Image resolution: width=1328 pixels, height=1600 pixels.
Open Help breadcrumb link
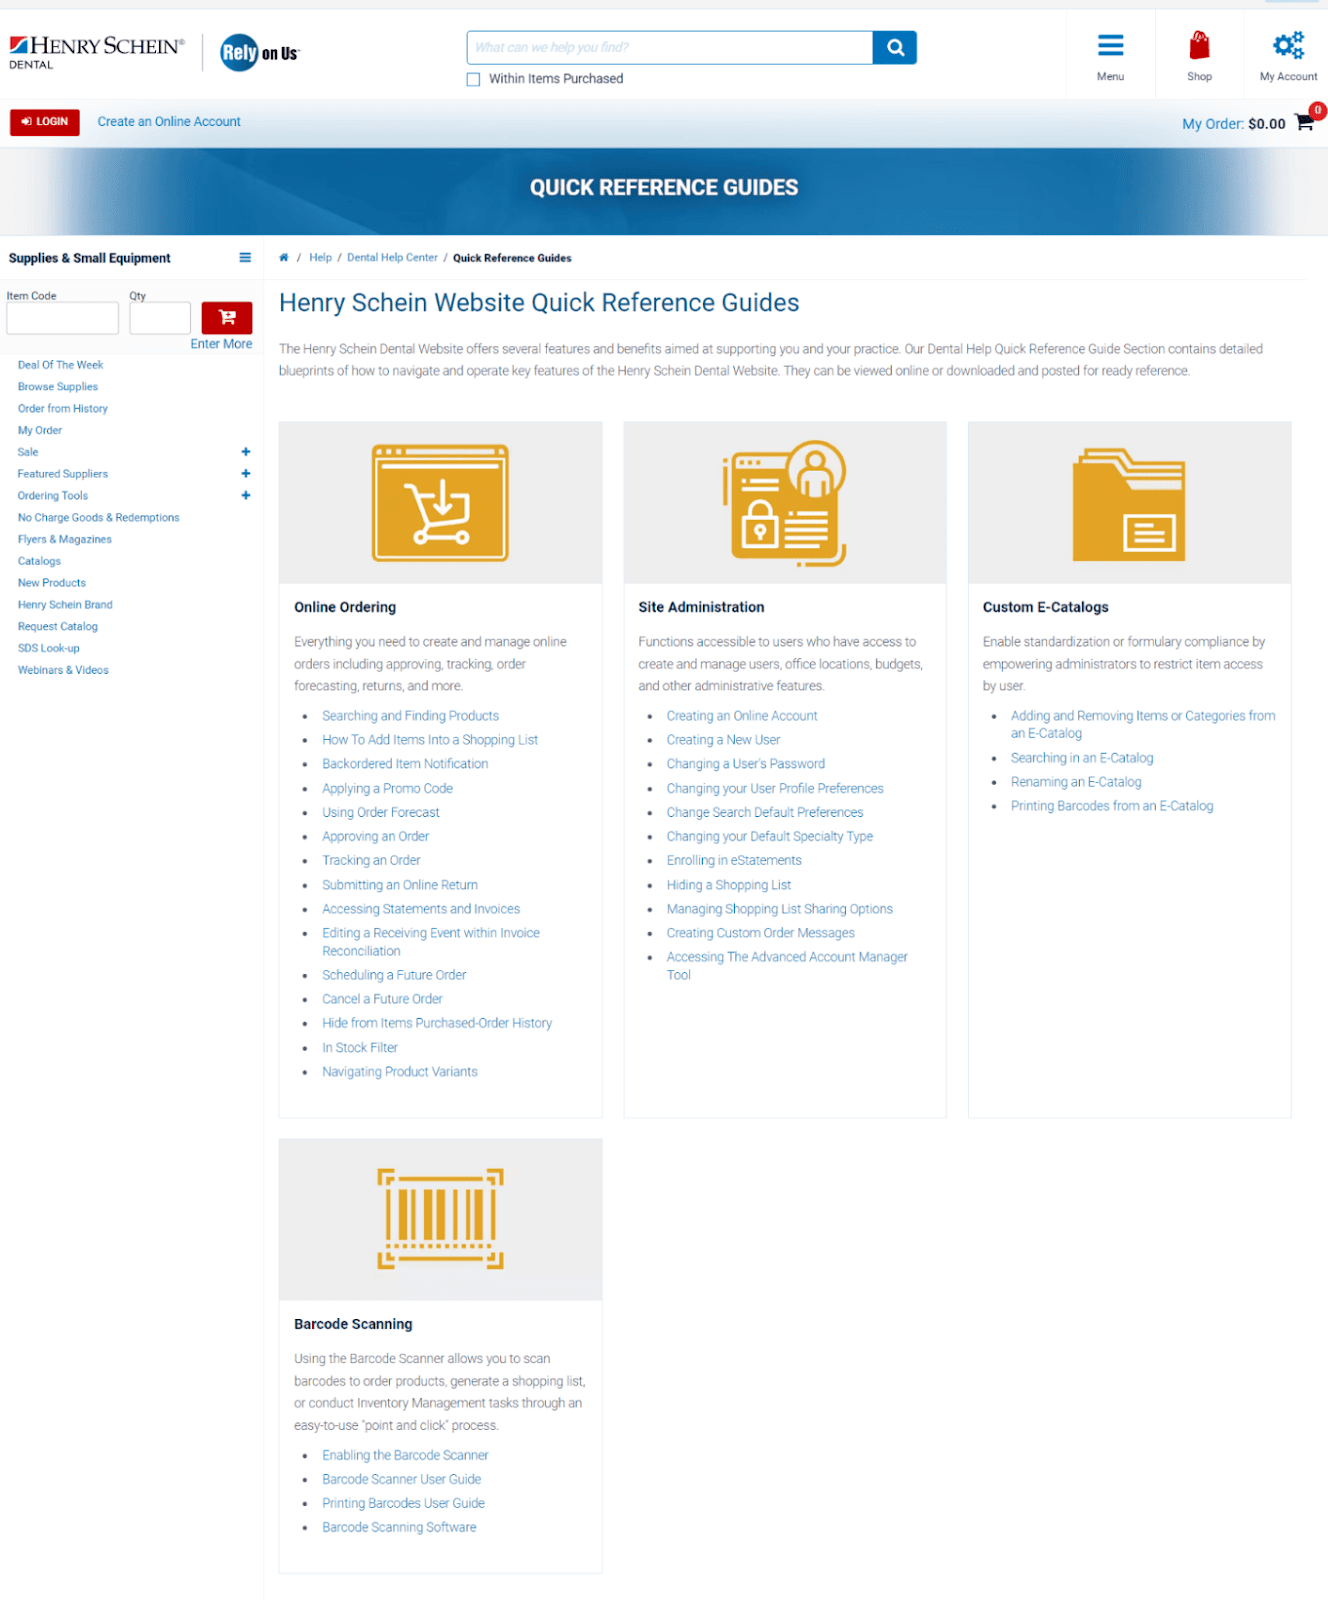[320, 258]
